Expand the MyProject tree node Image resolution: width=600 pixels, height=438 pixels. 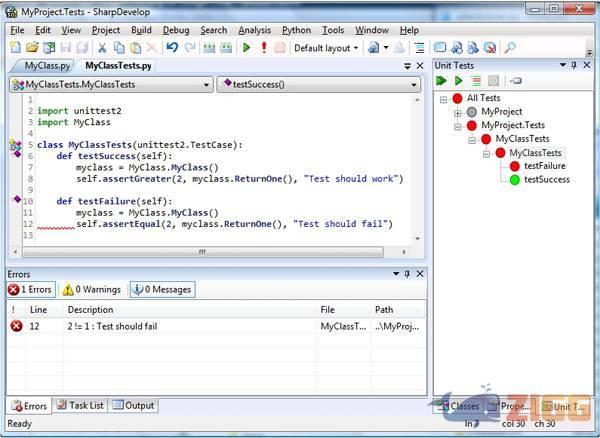457,112
